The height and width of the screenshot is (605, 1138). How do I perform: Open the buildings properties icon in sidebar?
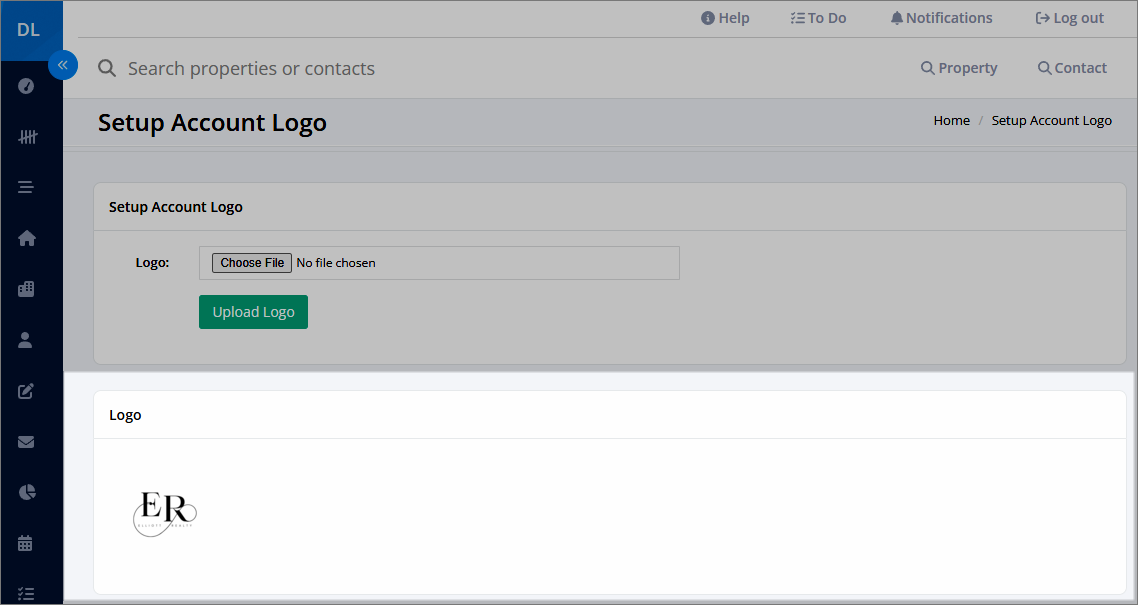click(x=25, y=288)
